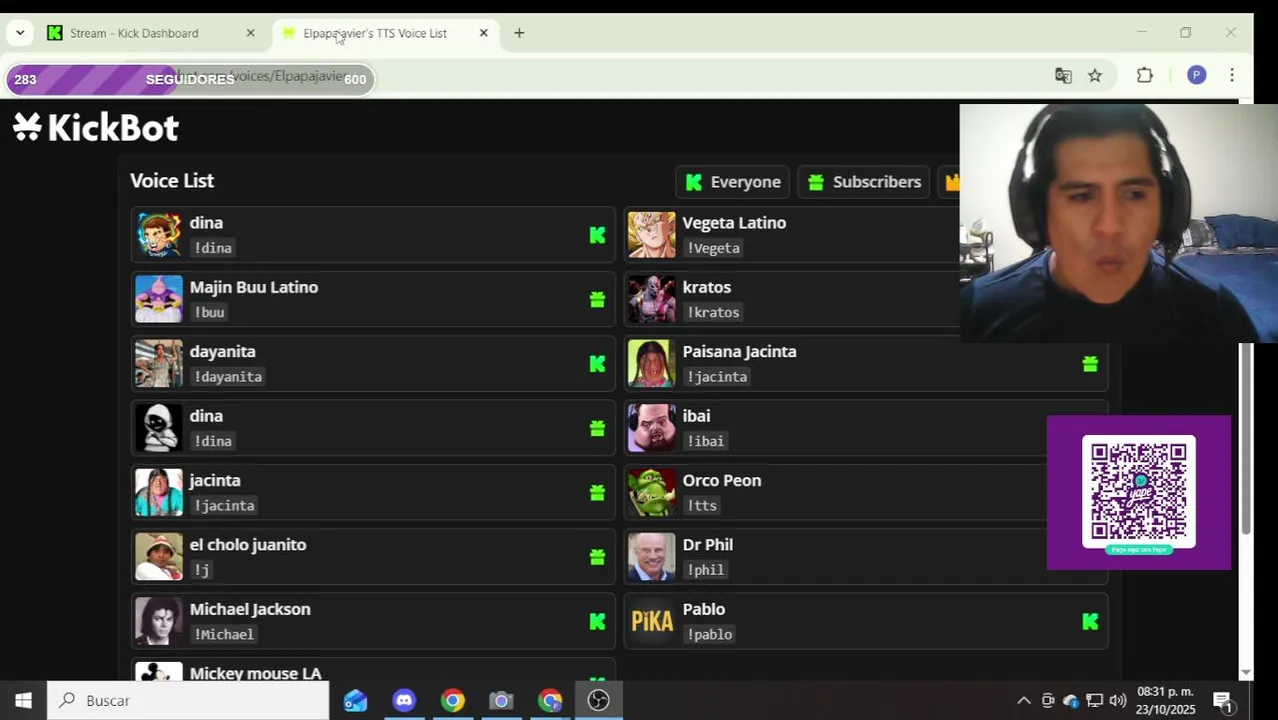Click the !Michael command tag

point(224,634)
